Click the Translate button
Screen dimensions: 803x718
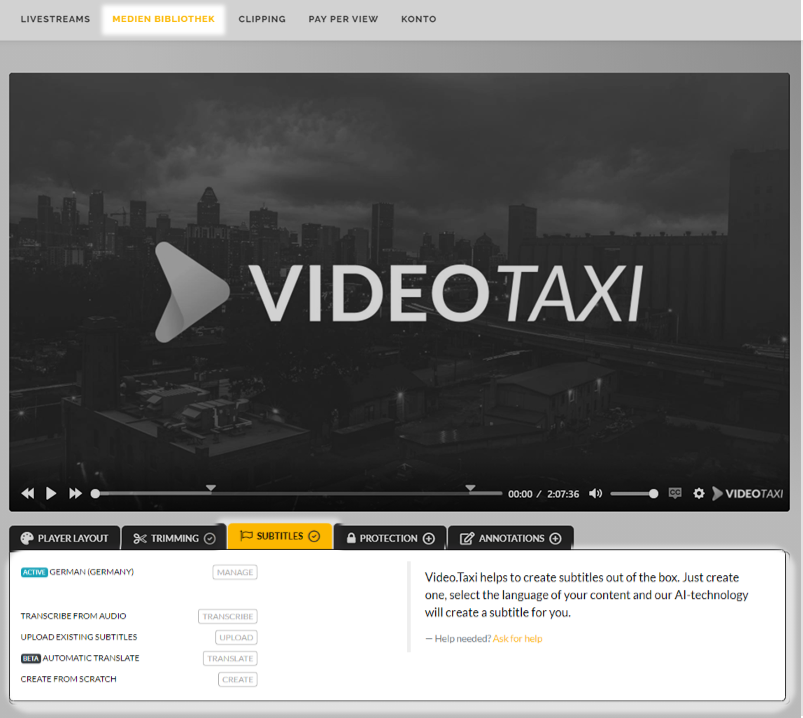[230, 658]
